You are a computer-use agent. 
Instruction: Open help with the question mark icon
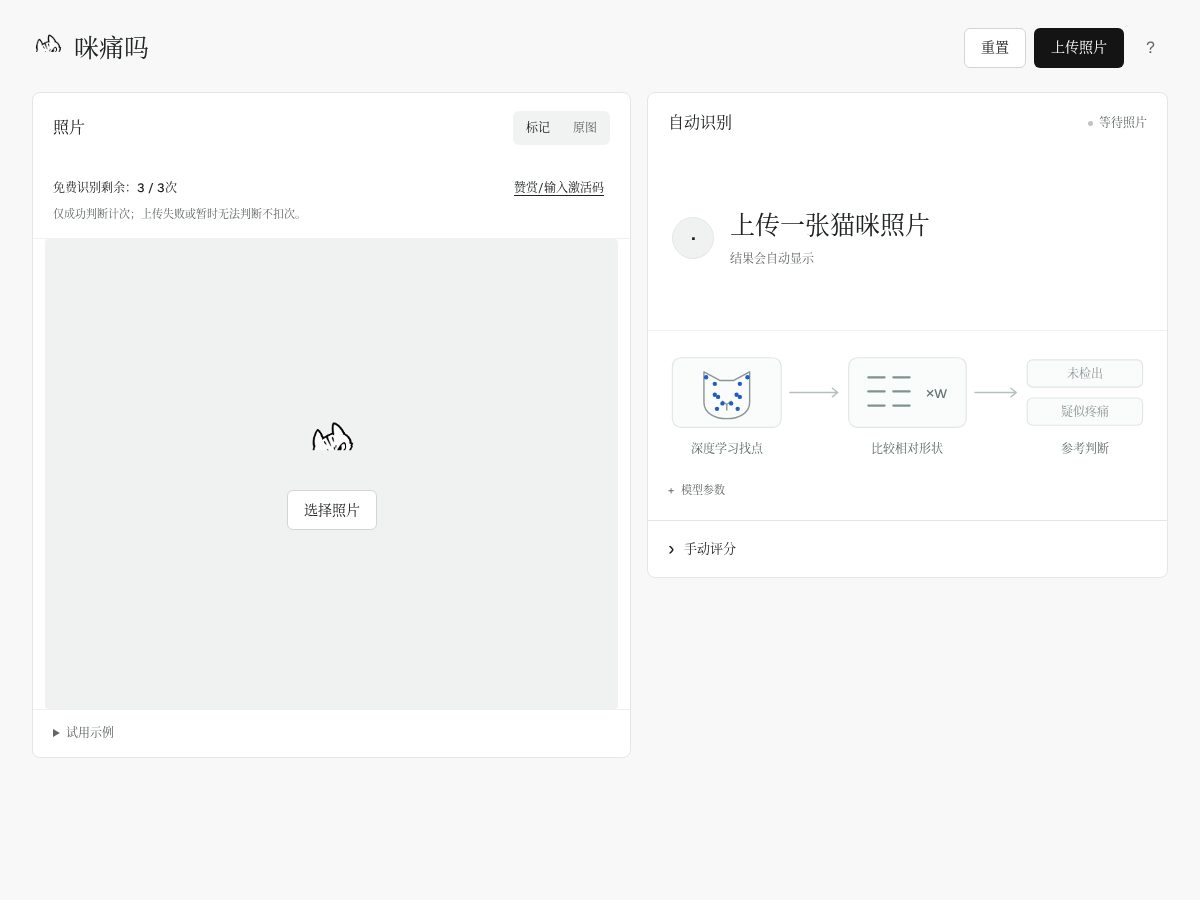click(1150, 48)
